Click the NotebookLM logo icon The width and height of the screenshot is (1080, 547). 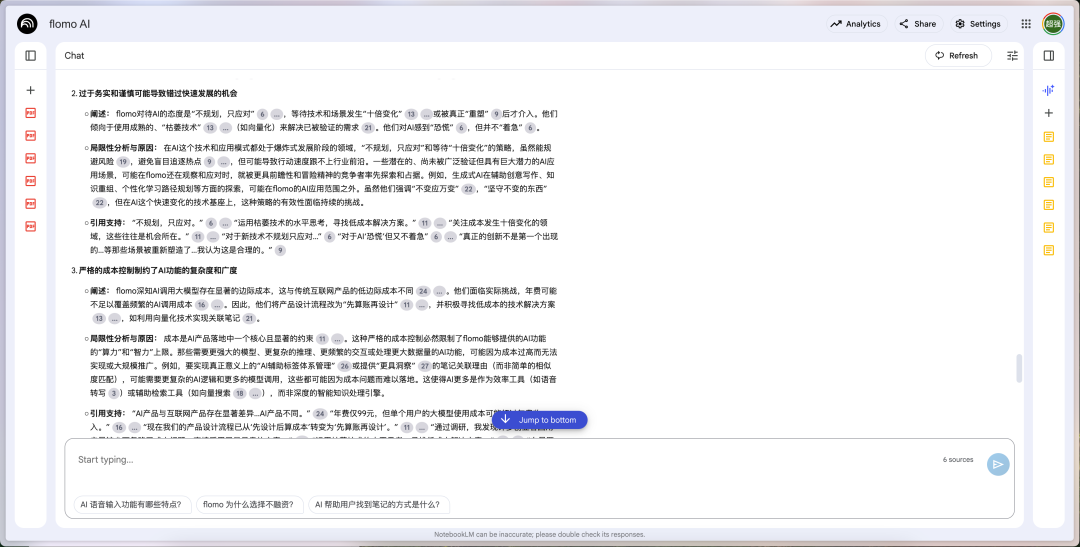tap(28, 23)
